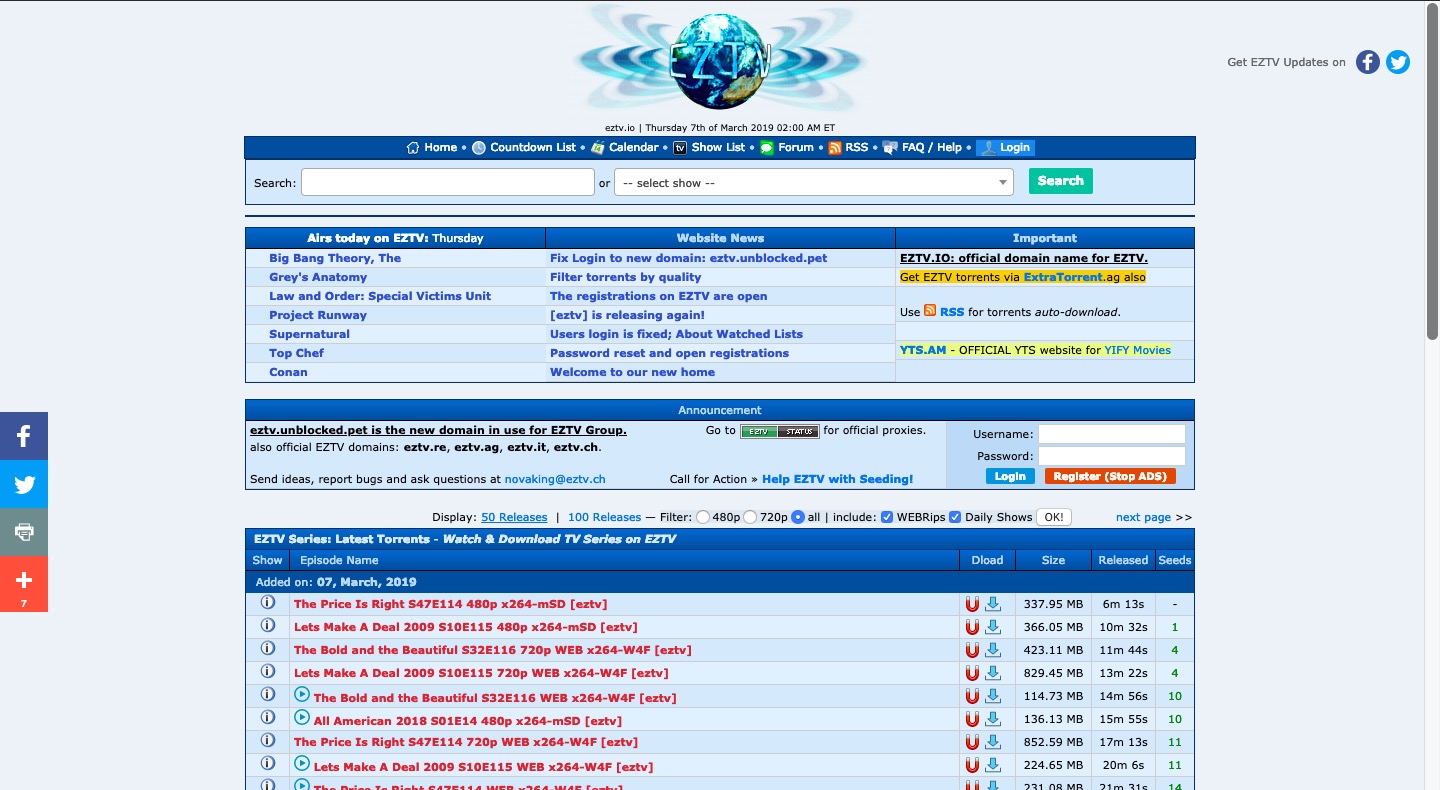Download torrent for Lets Make A Deal 480p

coord(993,627)
